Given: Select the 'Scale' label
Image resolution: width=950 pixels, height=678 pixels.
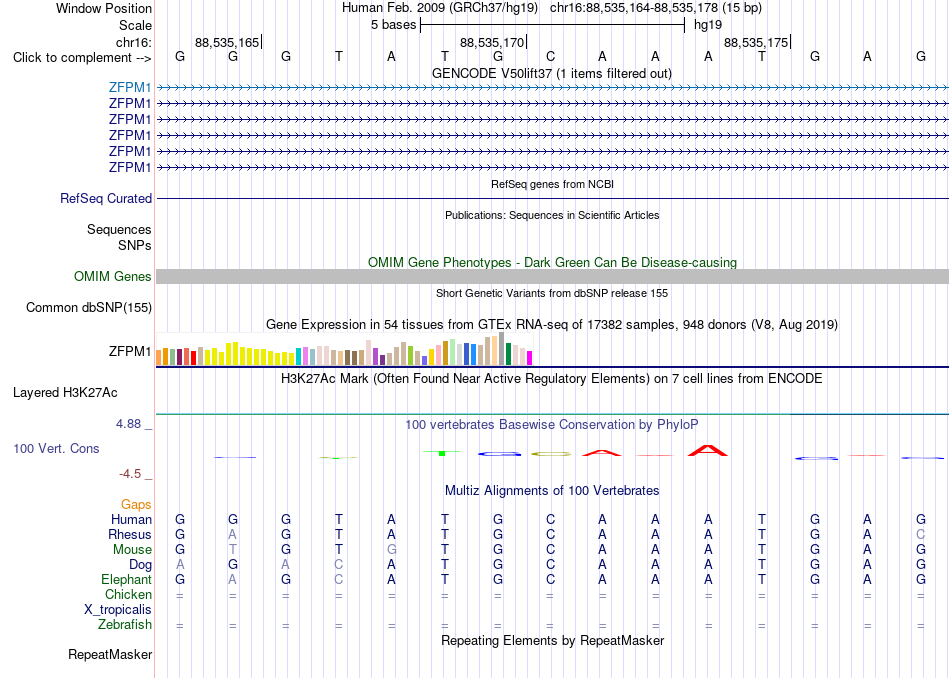Looking at the screenshot, I should [x=135, y=25].
